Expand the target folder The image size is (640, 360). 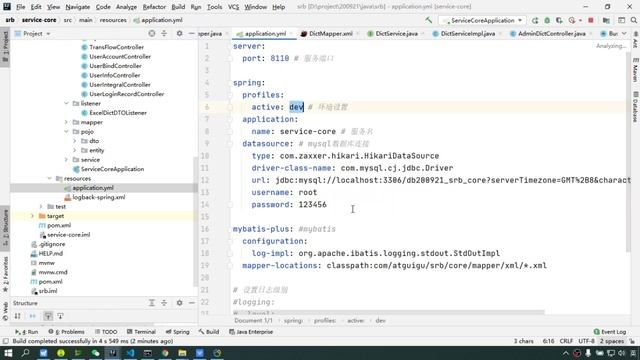tap(32, 216)
